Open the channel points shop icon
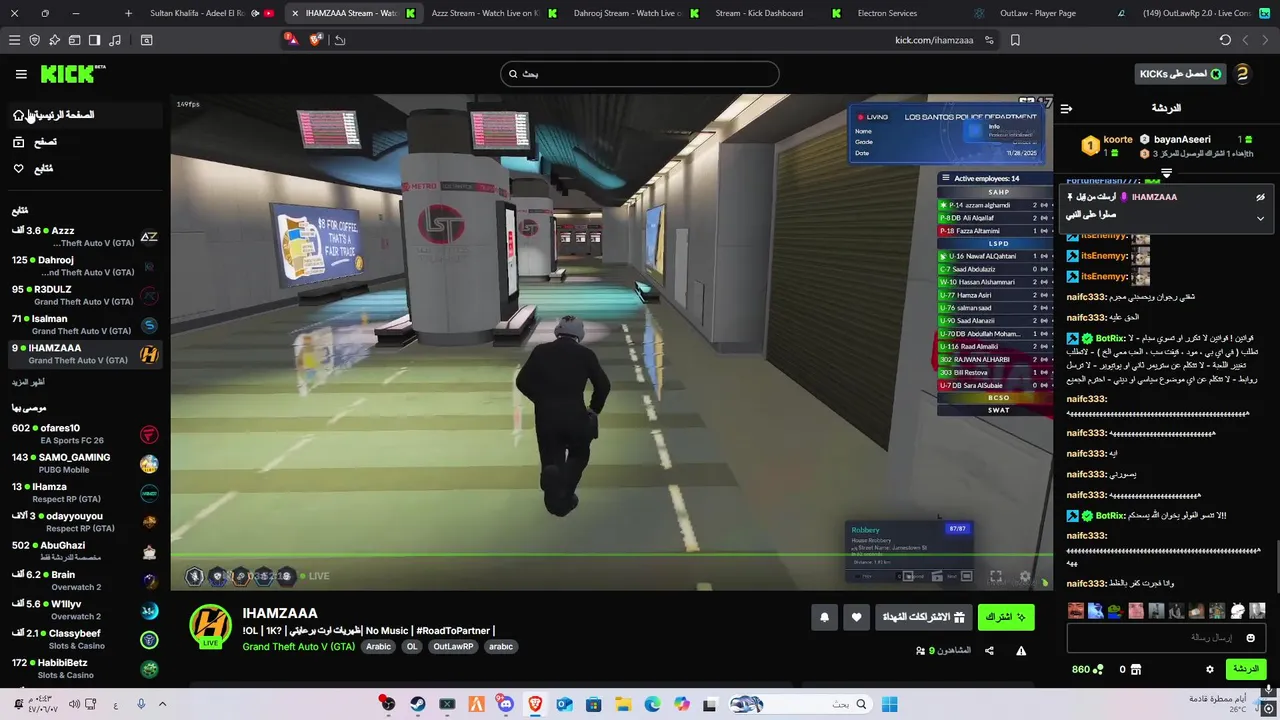The image size is (1280, 720). click(1135, 669)
